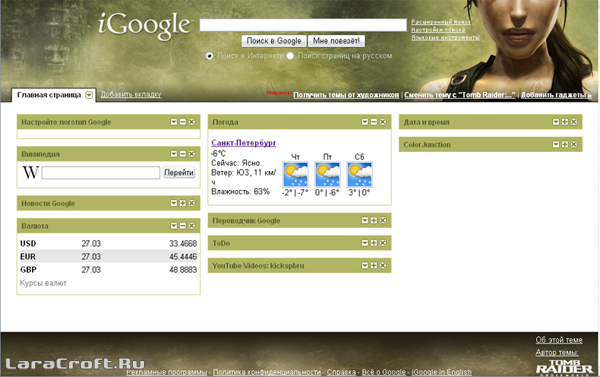The height and width of the screenshot is (377, 600).
Task: Click the Поиск в Google button
Action: tap(274, 41)
